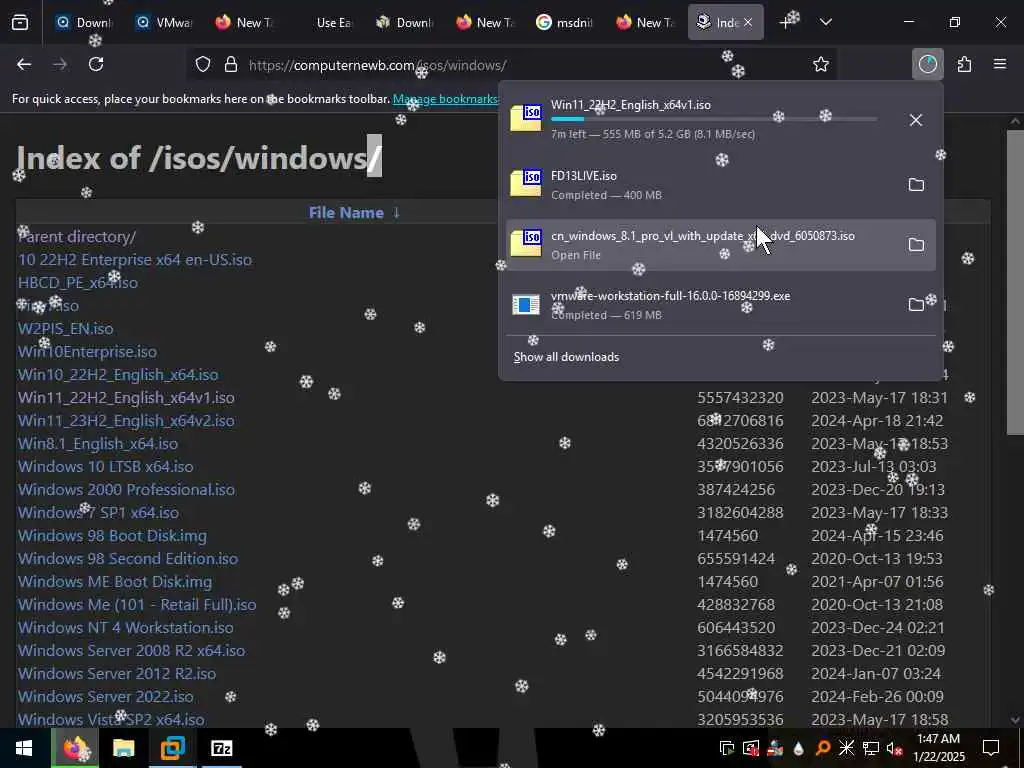The height and width of the screenshot is (768, 1024).
Task: Download Windows ME Boot Disk.img
Action: click(115, 581)
